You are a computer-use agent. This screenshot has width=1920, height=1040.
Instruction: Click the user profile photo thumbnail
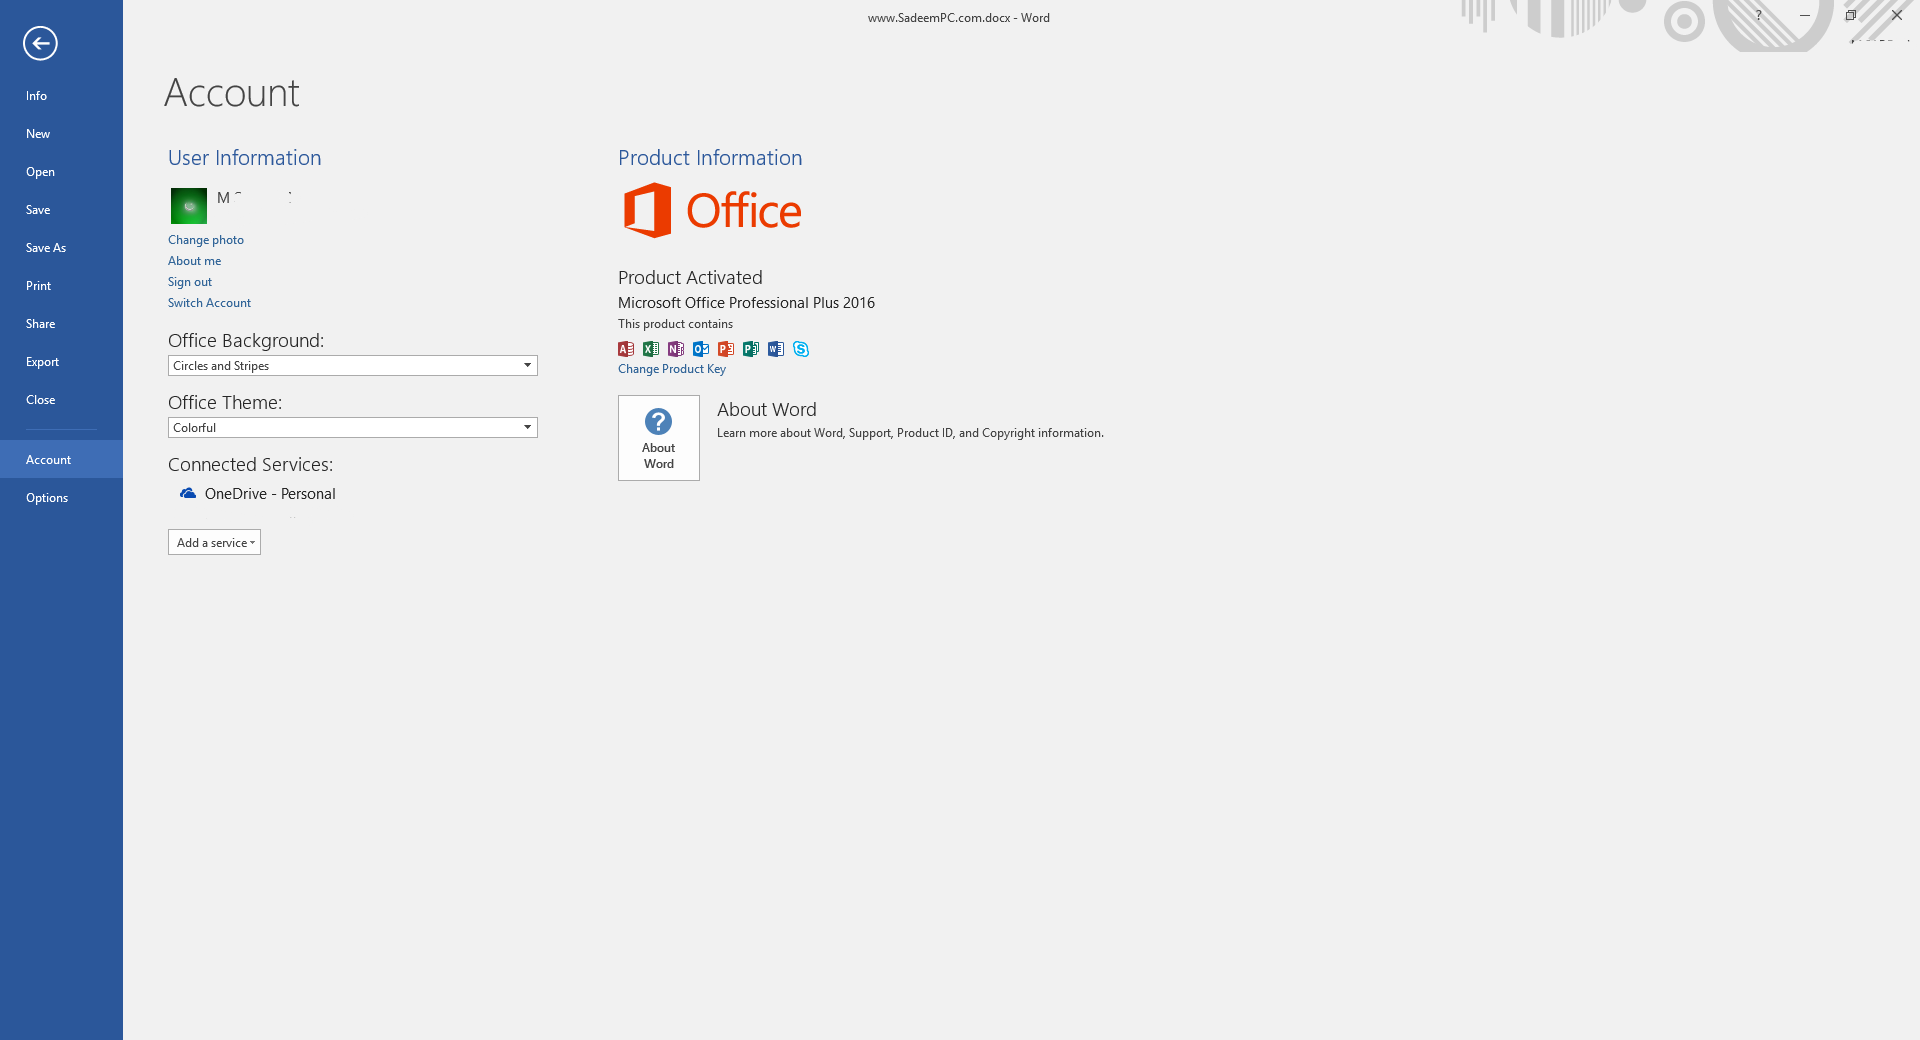coord(189,206)
